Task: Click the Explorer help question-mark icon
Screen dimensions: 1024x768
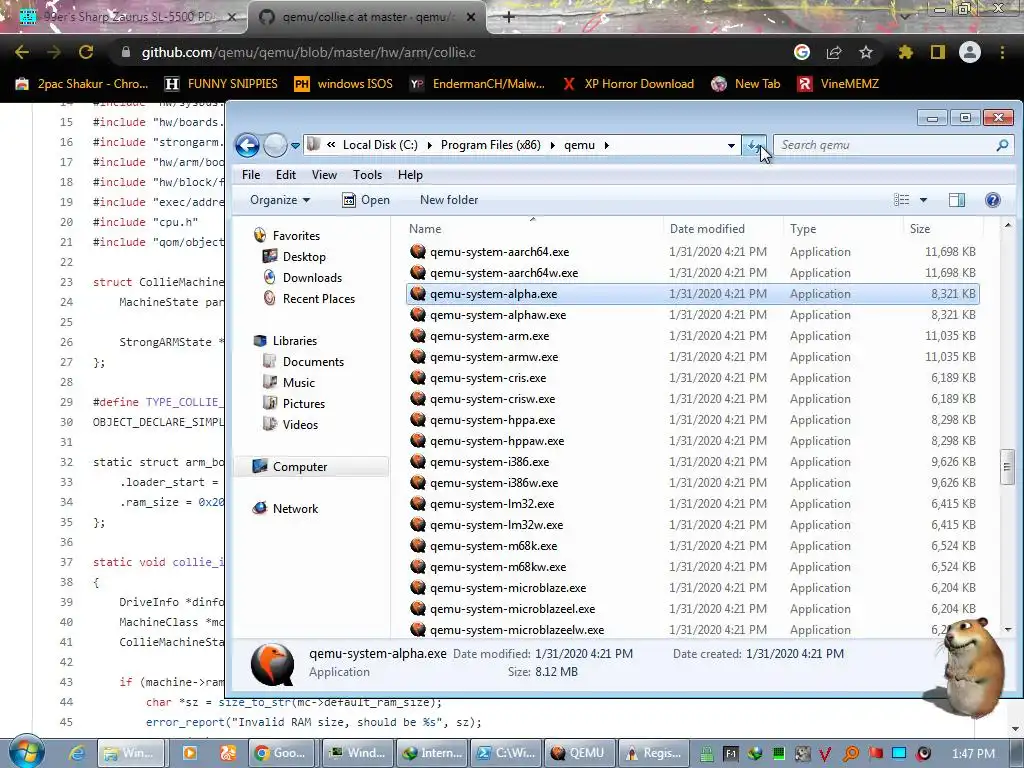Action: click(993, 200)
